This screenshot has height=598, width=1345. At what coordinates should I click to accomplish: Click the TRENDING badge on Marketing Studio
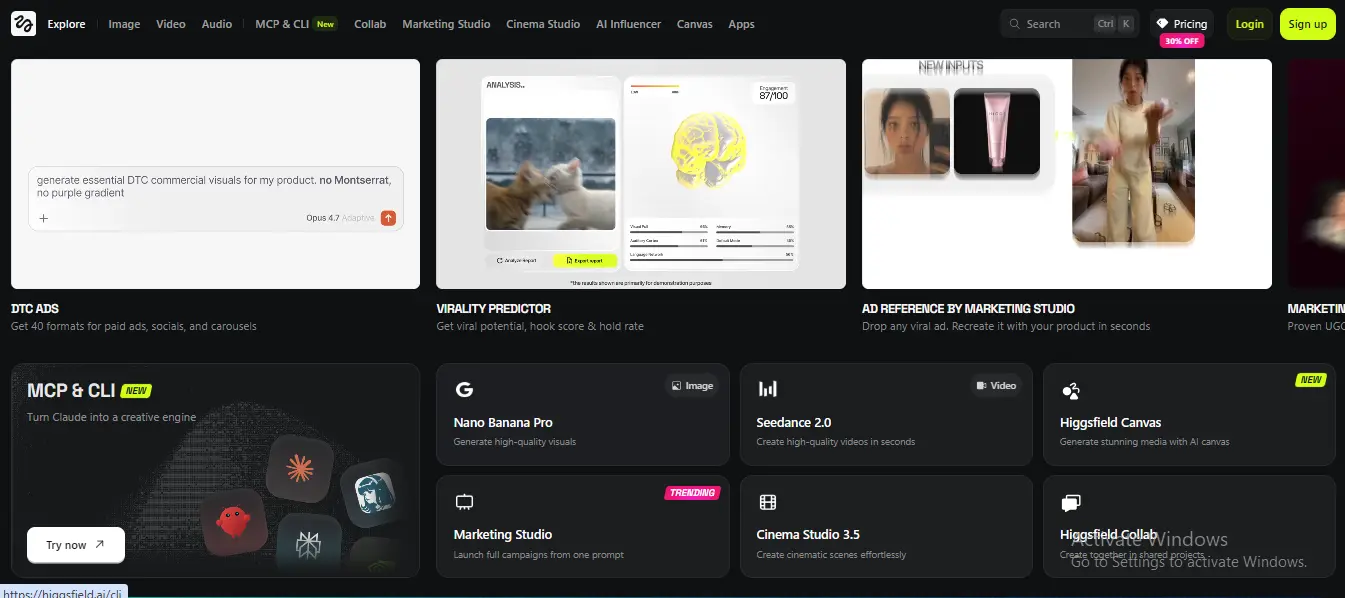[692, 492]
